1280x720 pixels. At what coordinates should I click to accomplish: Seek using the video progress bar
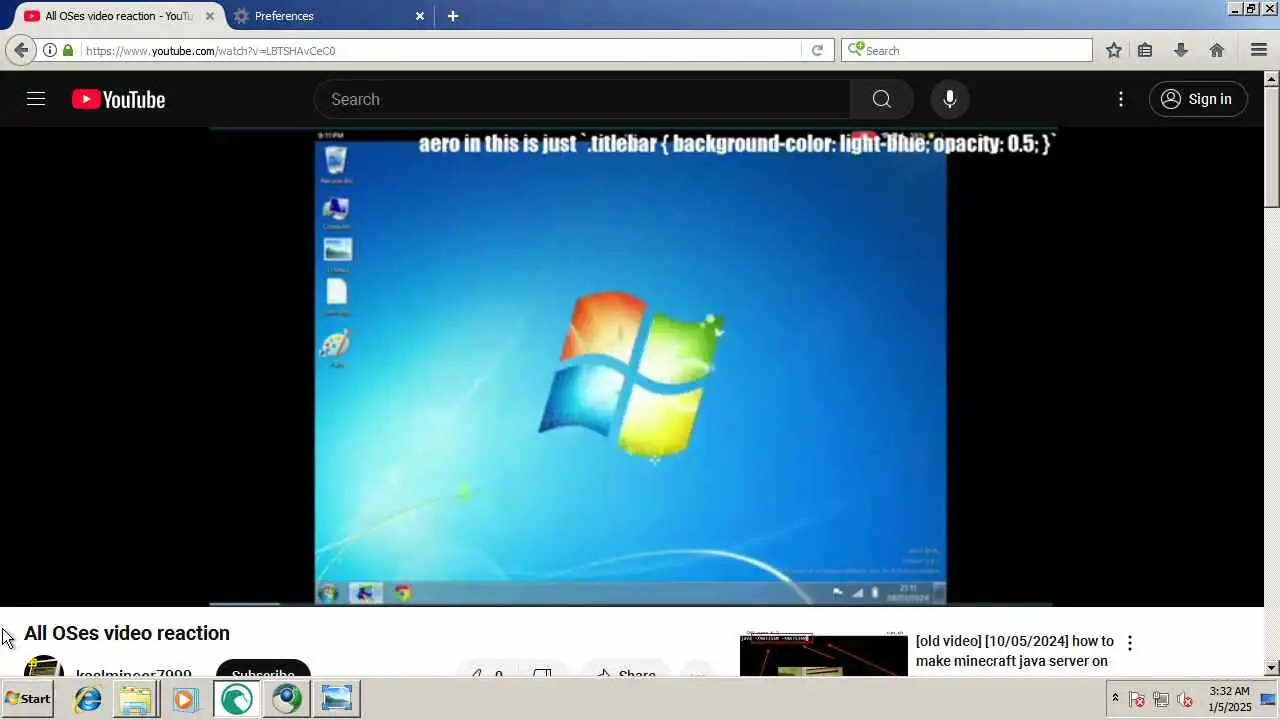pyautogui.click(x=632, y=604)
